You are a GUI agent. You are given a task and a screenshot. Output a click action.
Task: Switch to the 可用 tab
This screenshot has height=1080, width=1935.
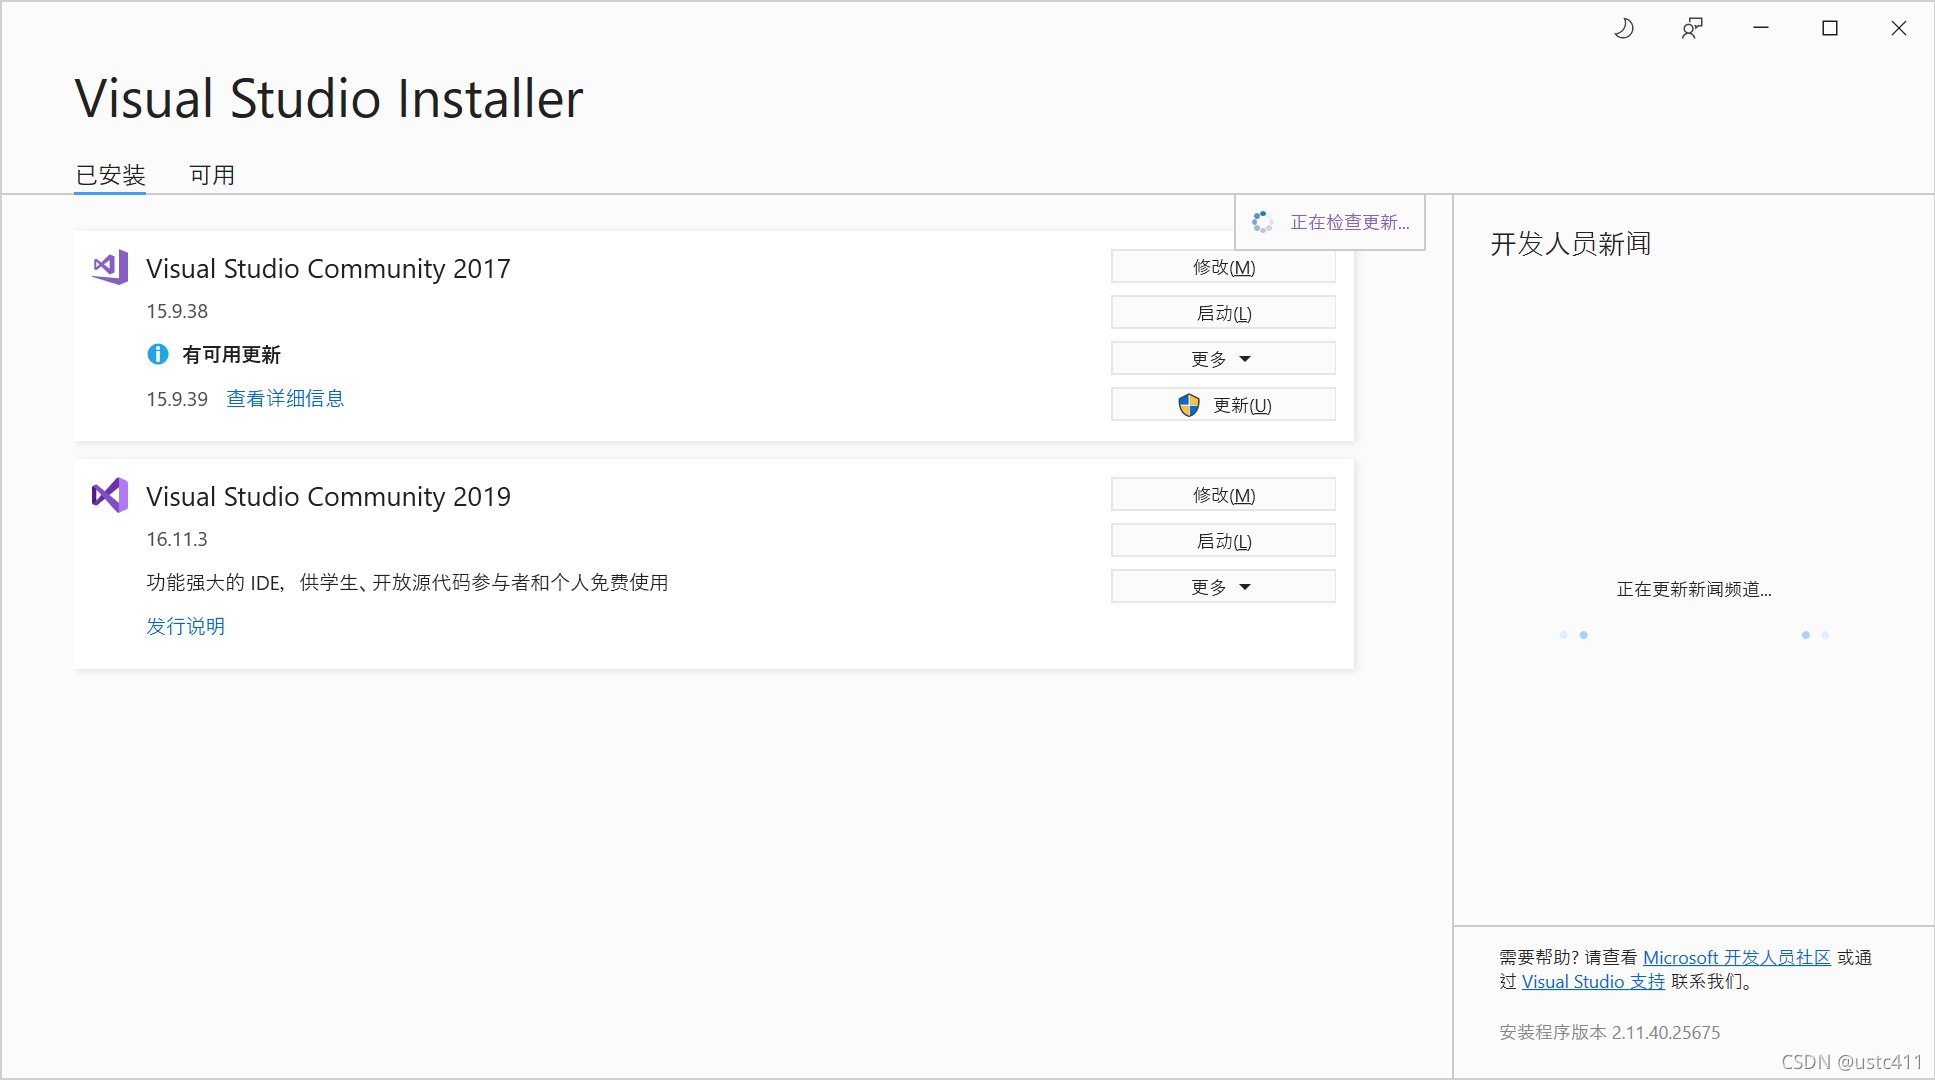pos(212,175)
